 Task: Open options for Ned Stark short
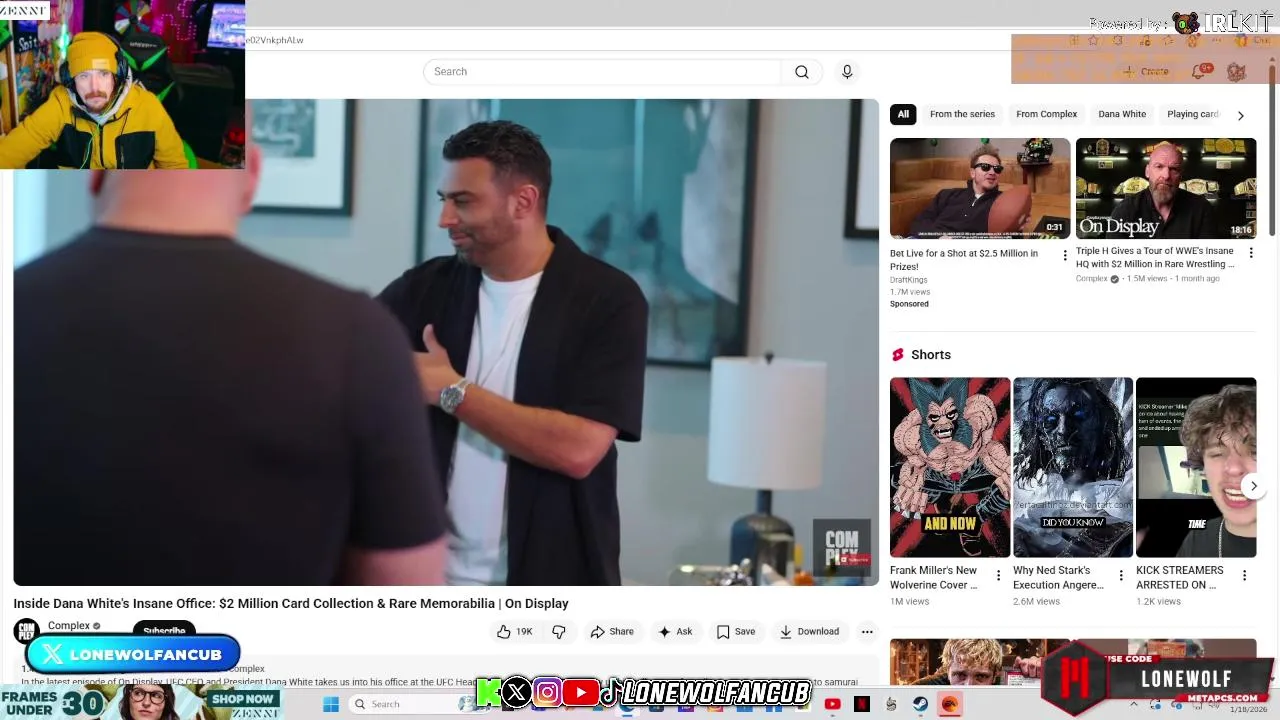point(1121,575)
